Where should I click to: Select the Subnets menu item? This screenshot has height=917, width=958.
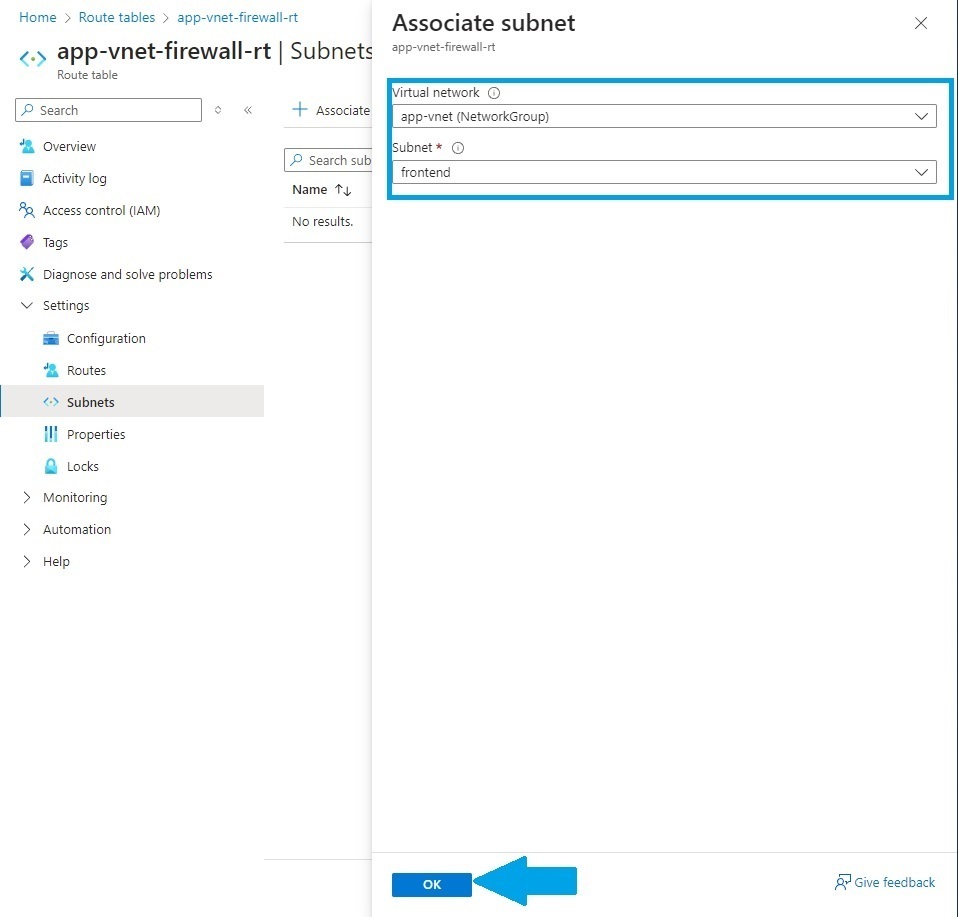click(x=90, y=403)
